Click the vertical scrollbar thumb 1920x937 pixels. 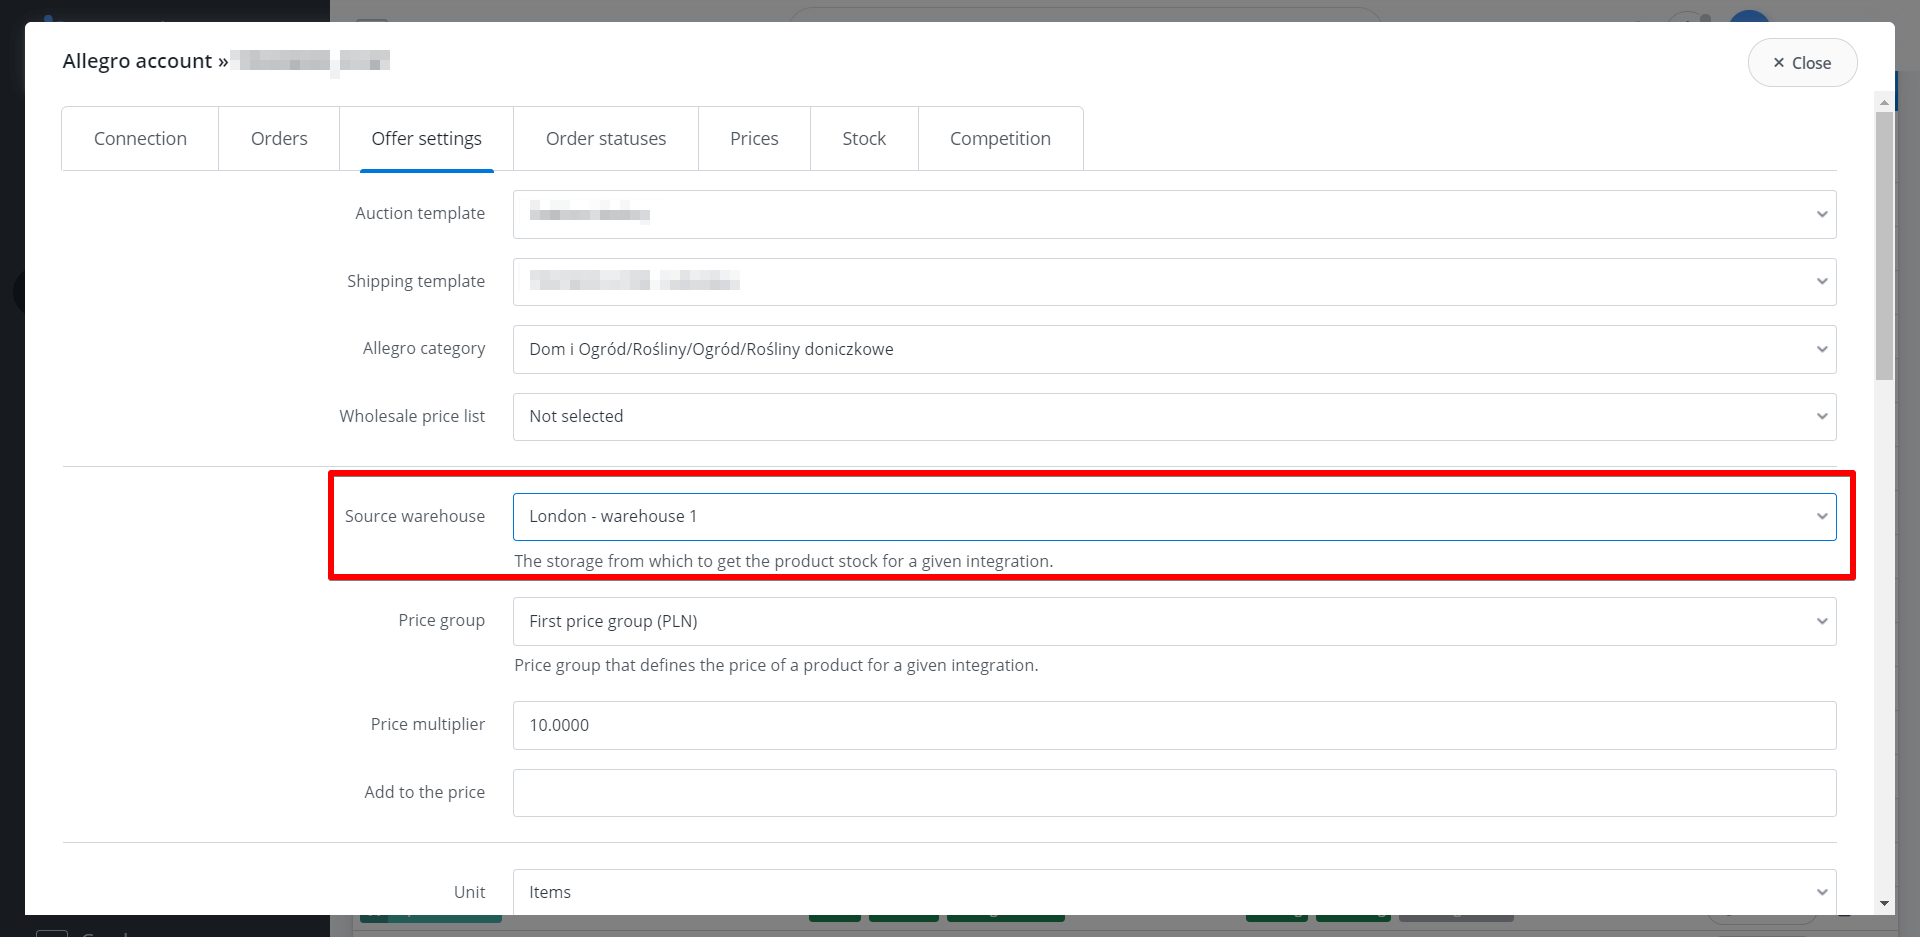click(x=1884, y=246)
